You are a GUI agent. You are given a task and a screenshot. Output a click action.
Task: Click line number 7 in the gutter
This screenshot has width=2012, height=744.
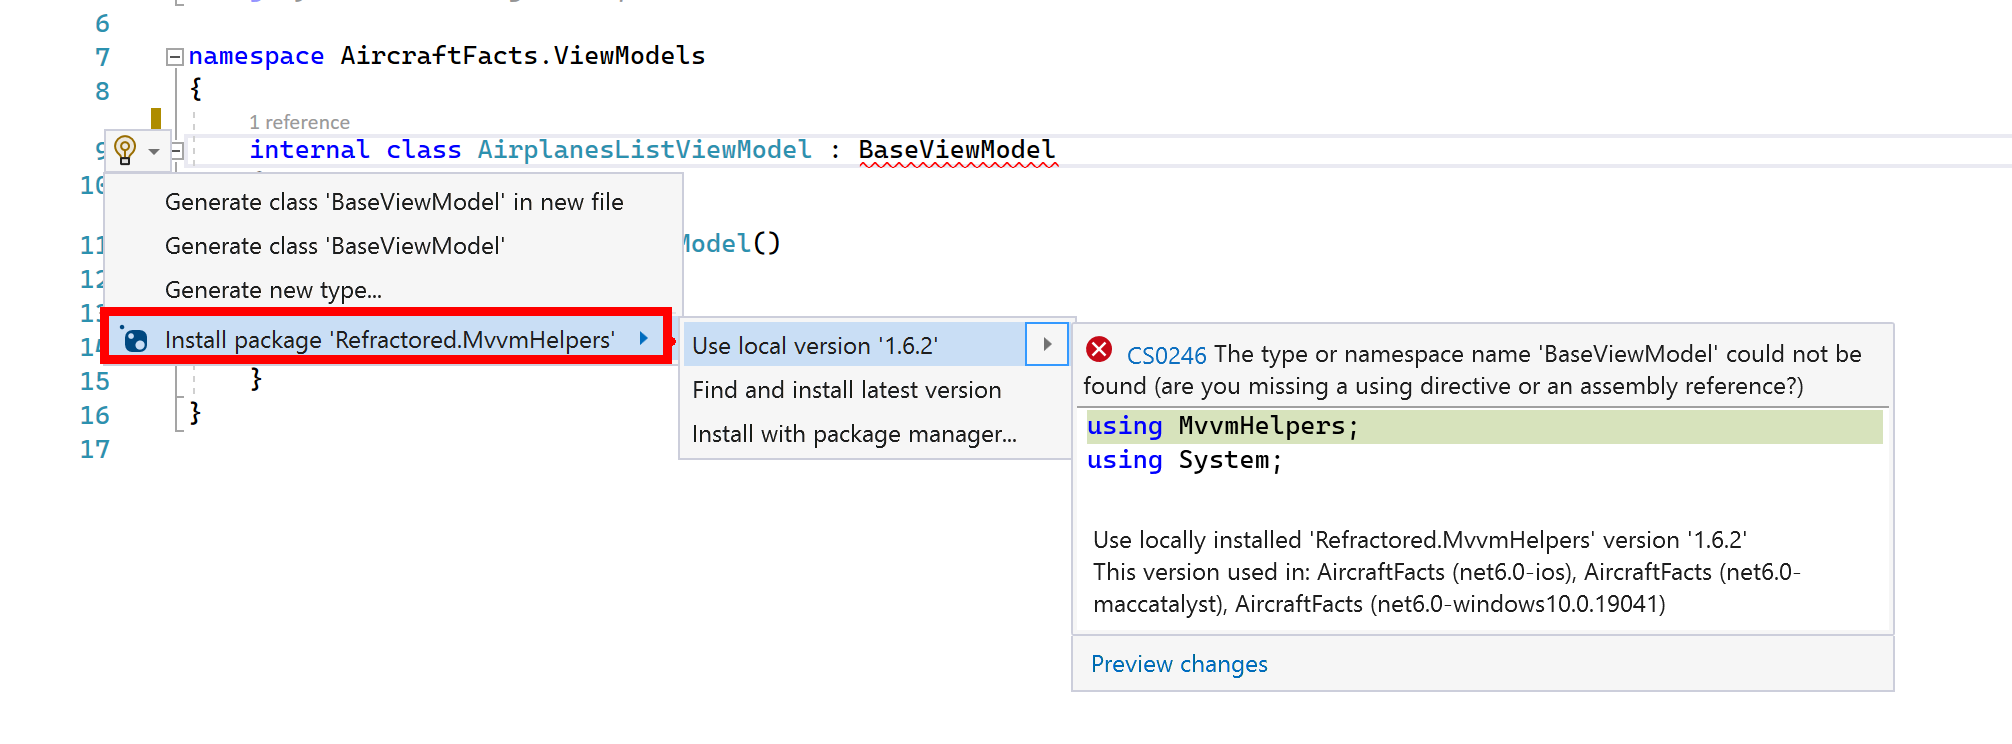click(x=102, y=57)
